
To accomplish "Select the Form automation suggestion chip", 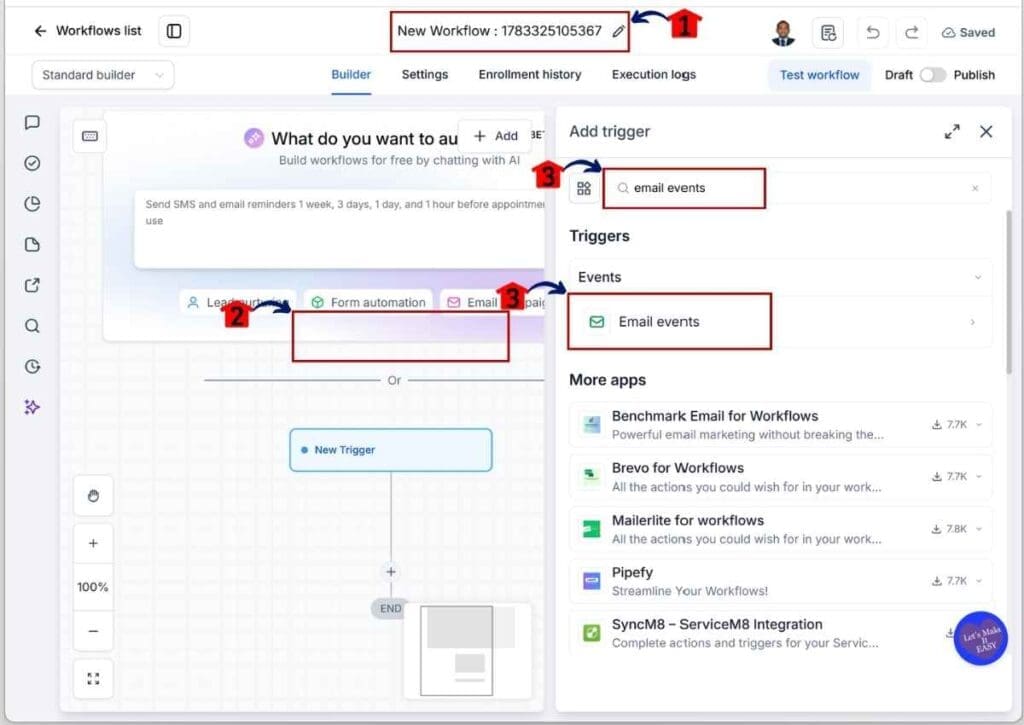I will (x=368, y=302).
